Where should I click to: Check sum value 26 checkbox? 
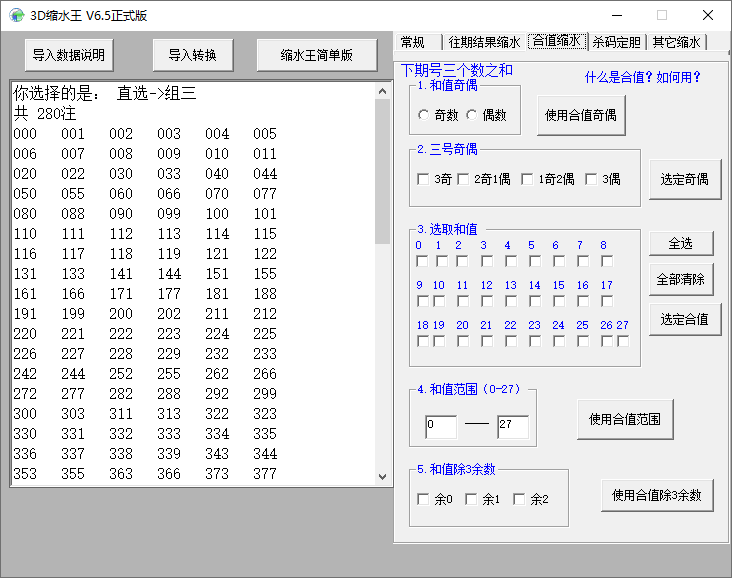point(607,341)
